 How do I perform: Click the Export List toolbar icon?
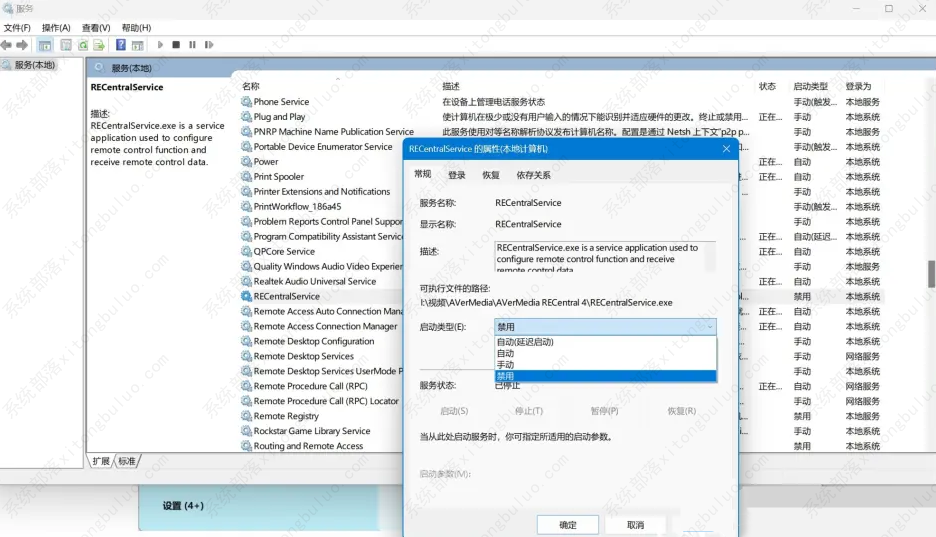pos(99,45)
